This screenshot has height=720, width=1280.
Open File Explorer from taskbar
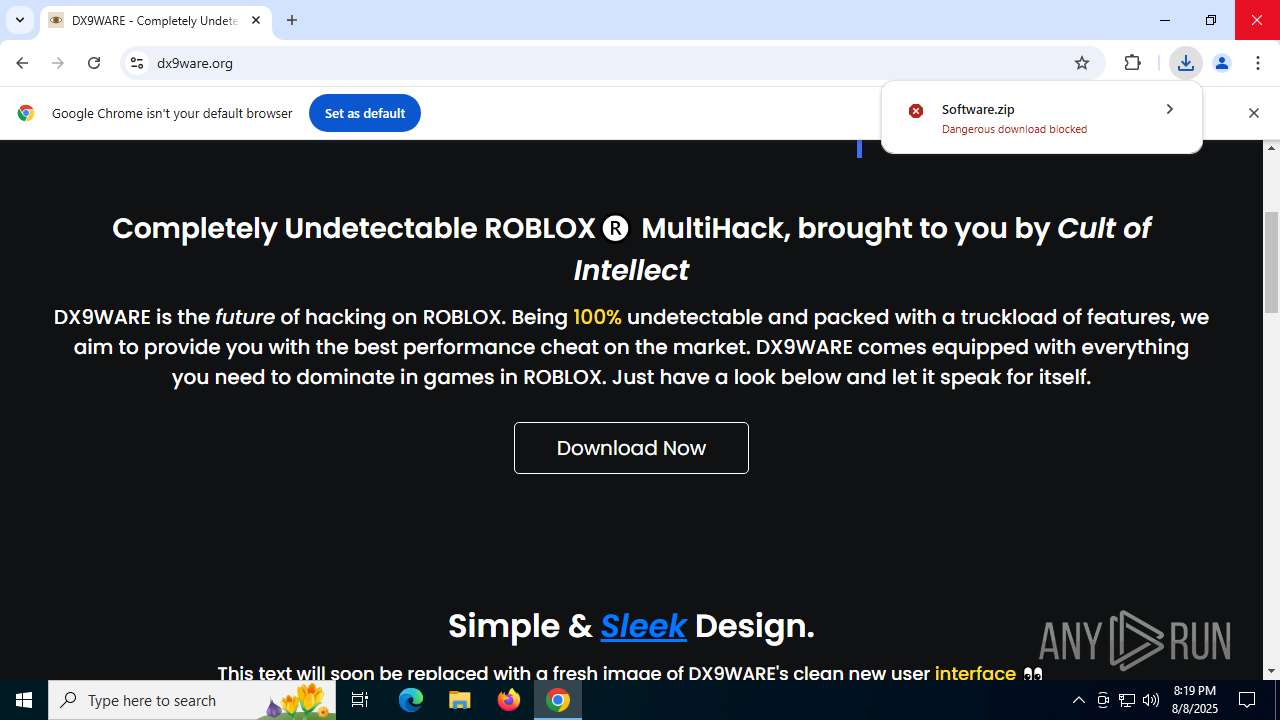point(459,700)
